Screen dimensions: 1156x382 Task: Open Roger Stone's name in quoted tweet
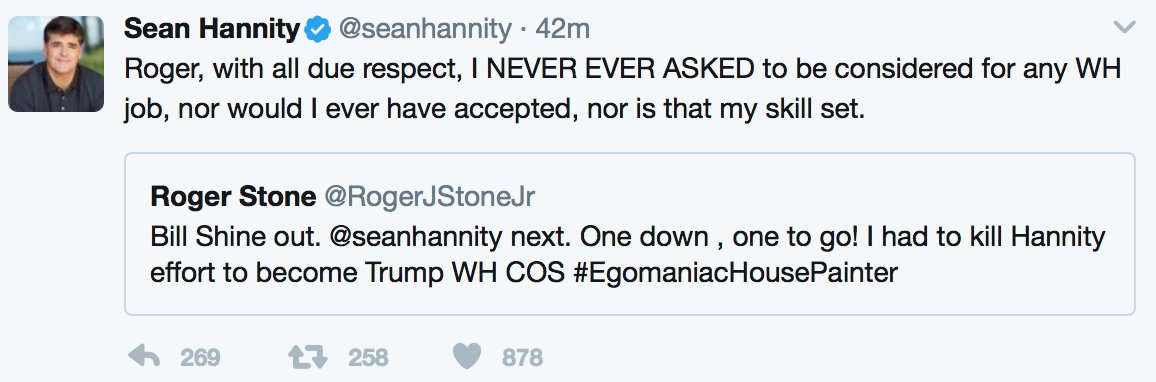(x=233, y=196)
